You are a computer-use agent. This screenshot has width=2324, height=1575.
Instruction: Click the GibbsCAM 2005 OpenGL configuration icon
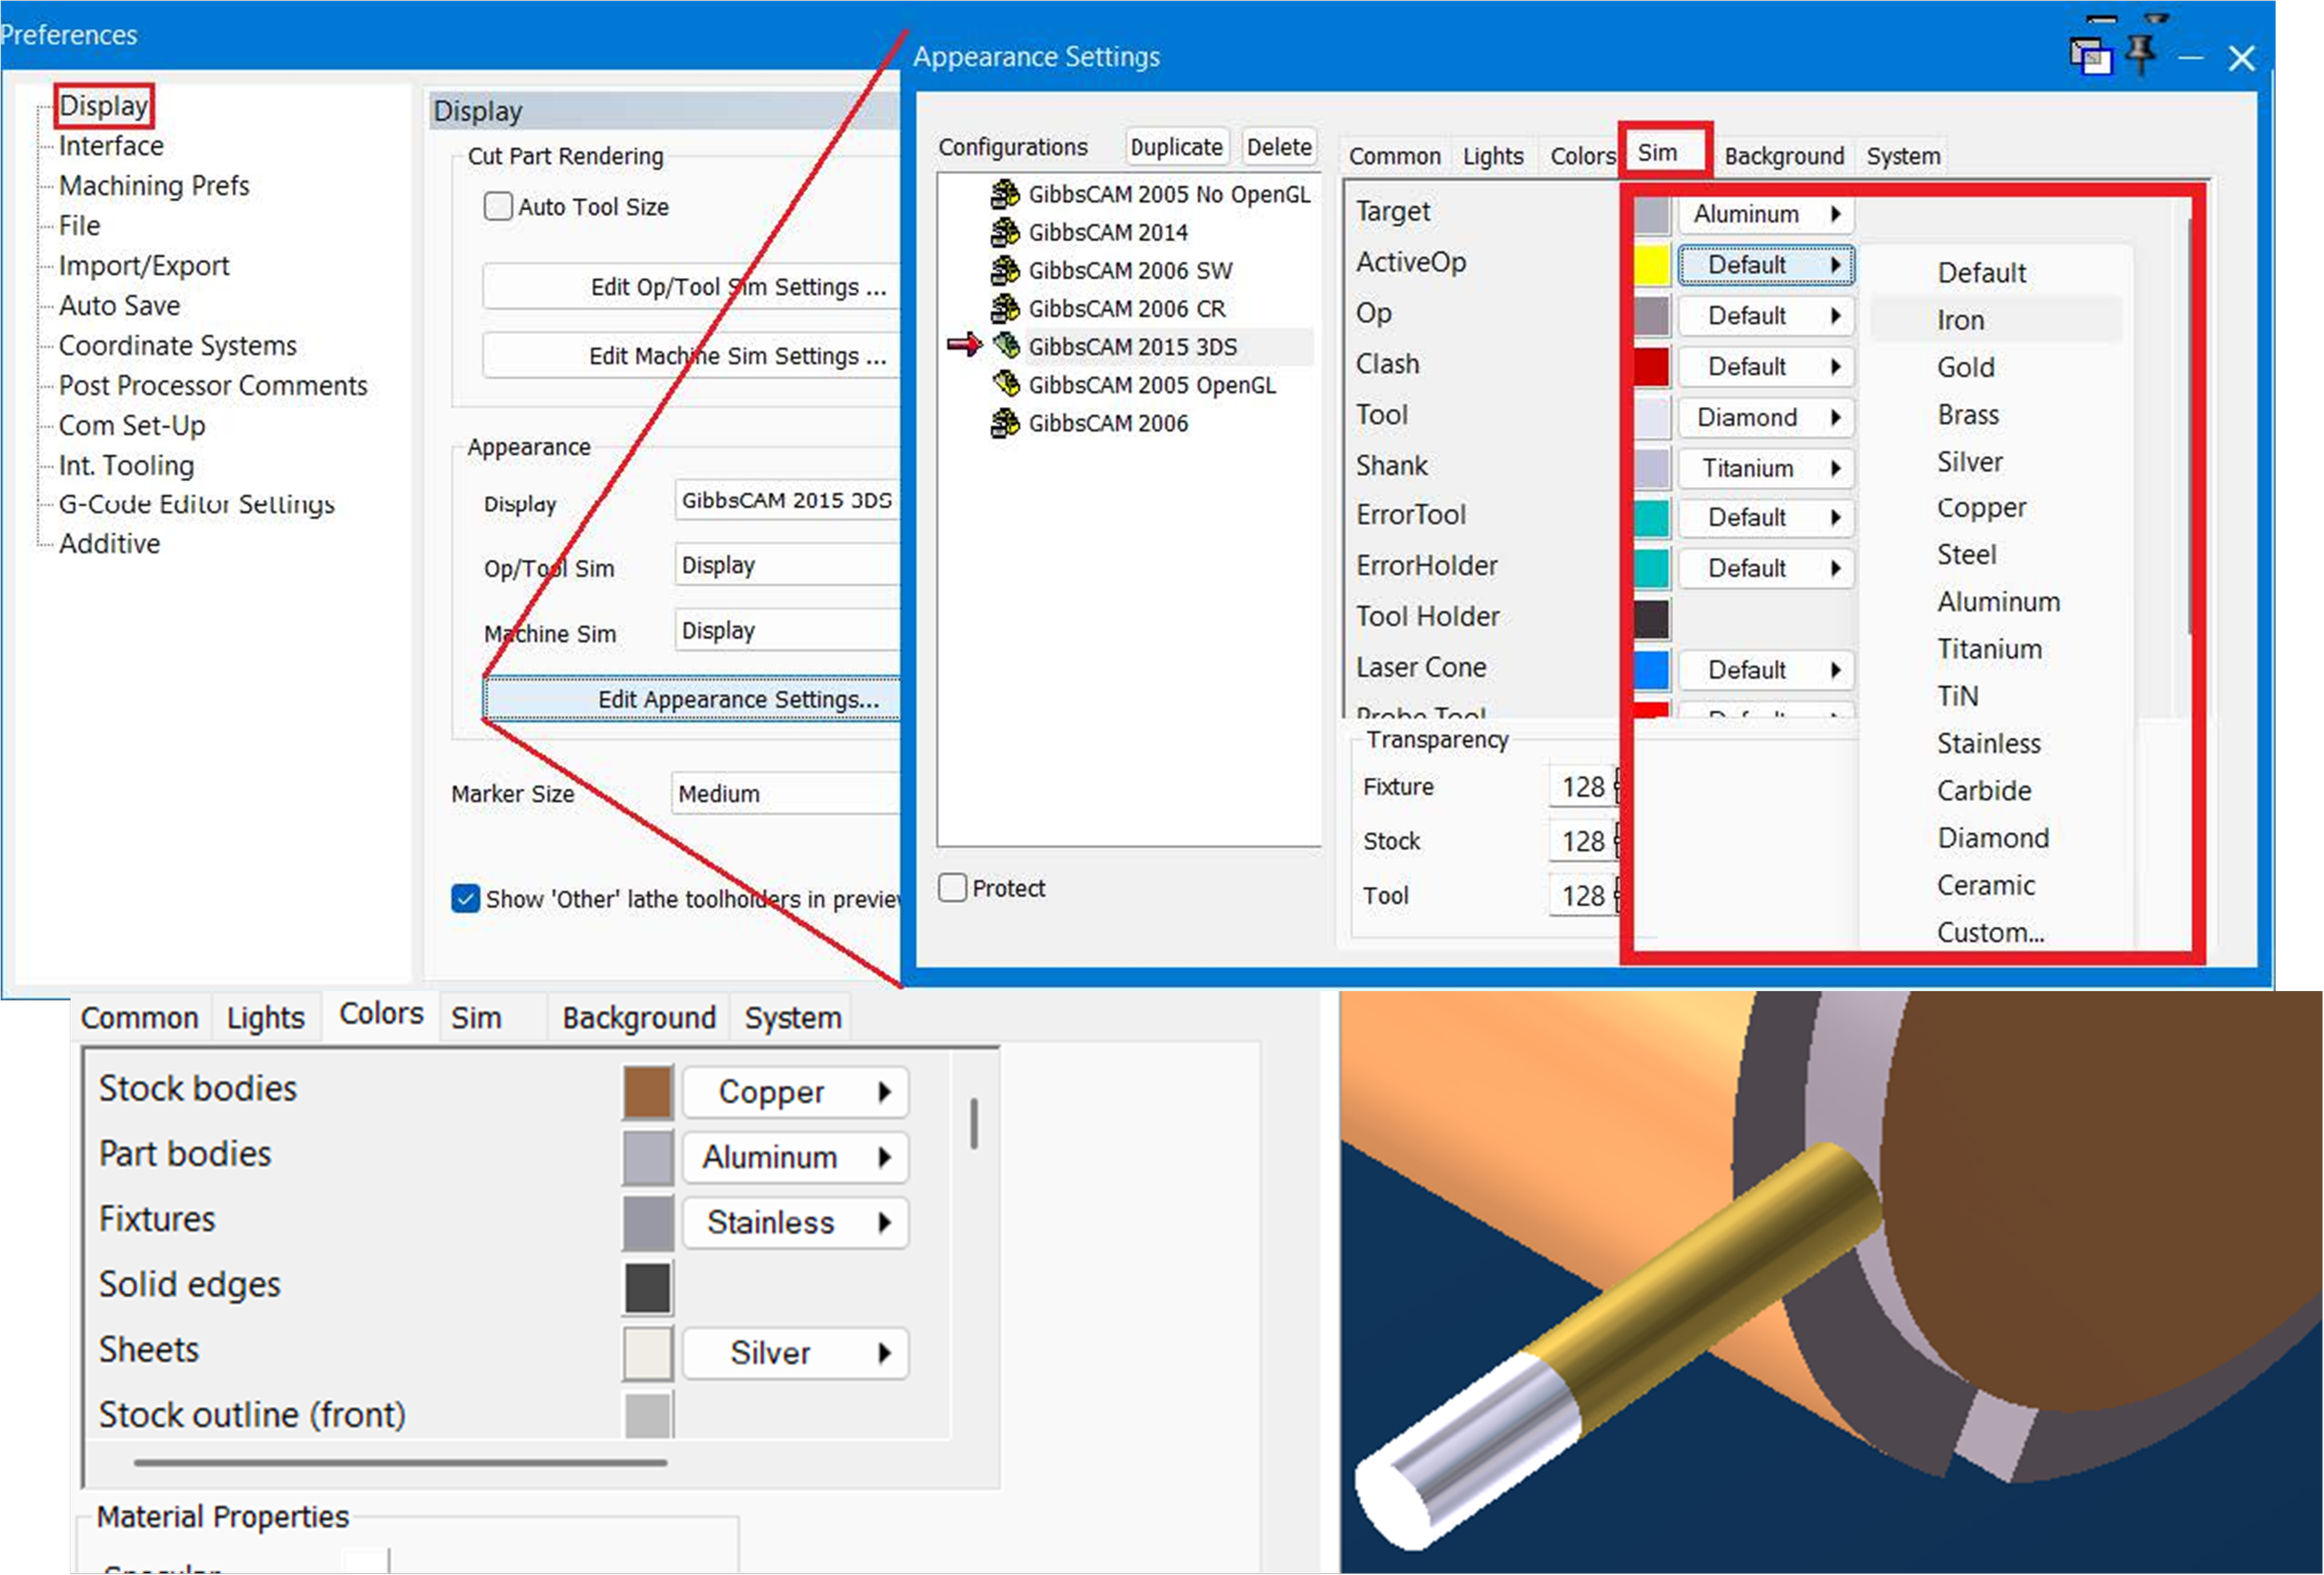coord(1006,384)
